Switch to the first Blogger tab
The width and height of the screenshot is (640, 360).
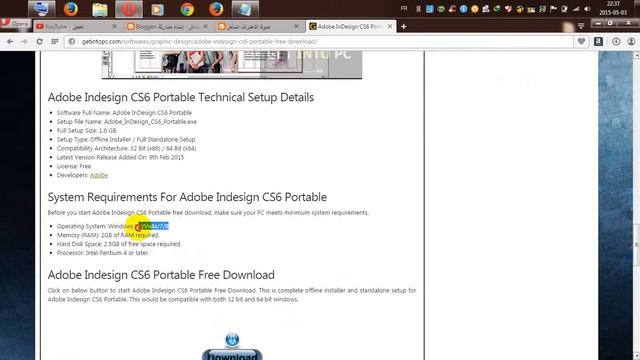pos(167,27)
